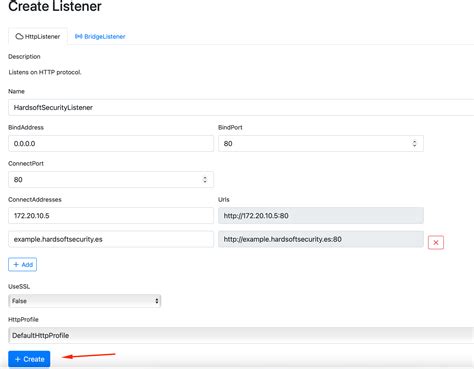
Task: Click the plus icon on Add button
Action: point(16,265)
